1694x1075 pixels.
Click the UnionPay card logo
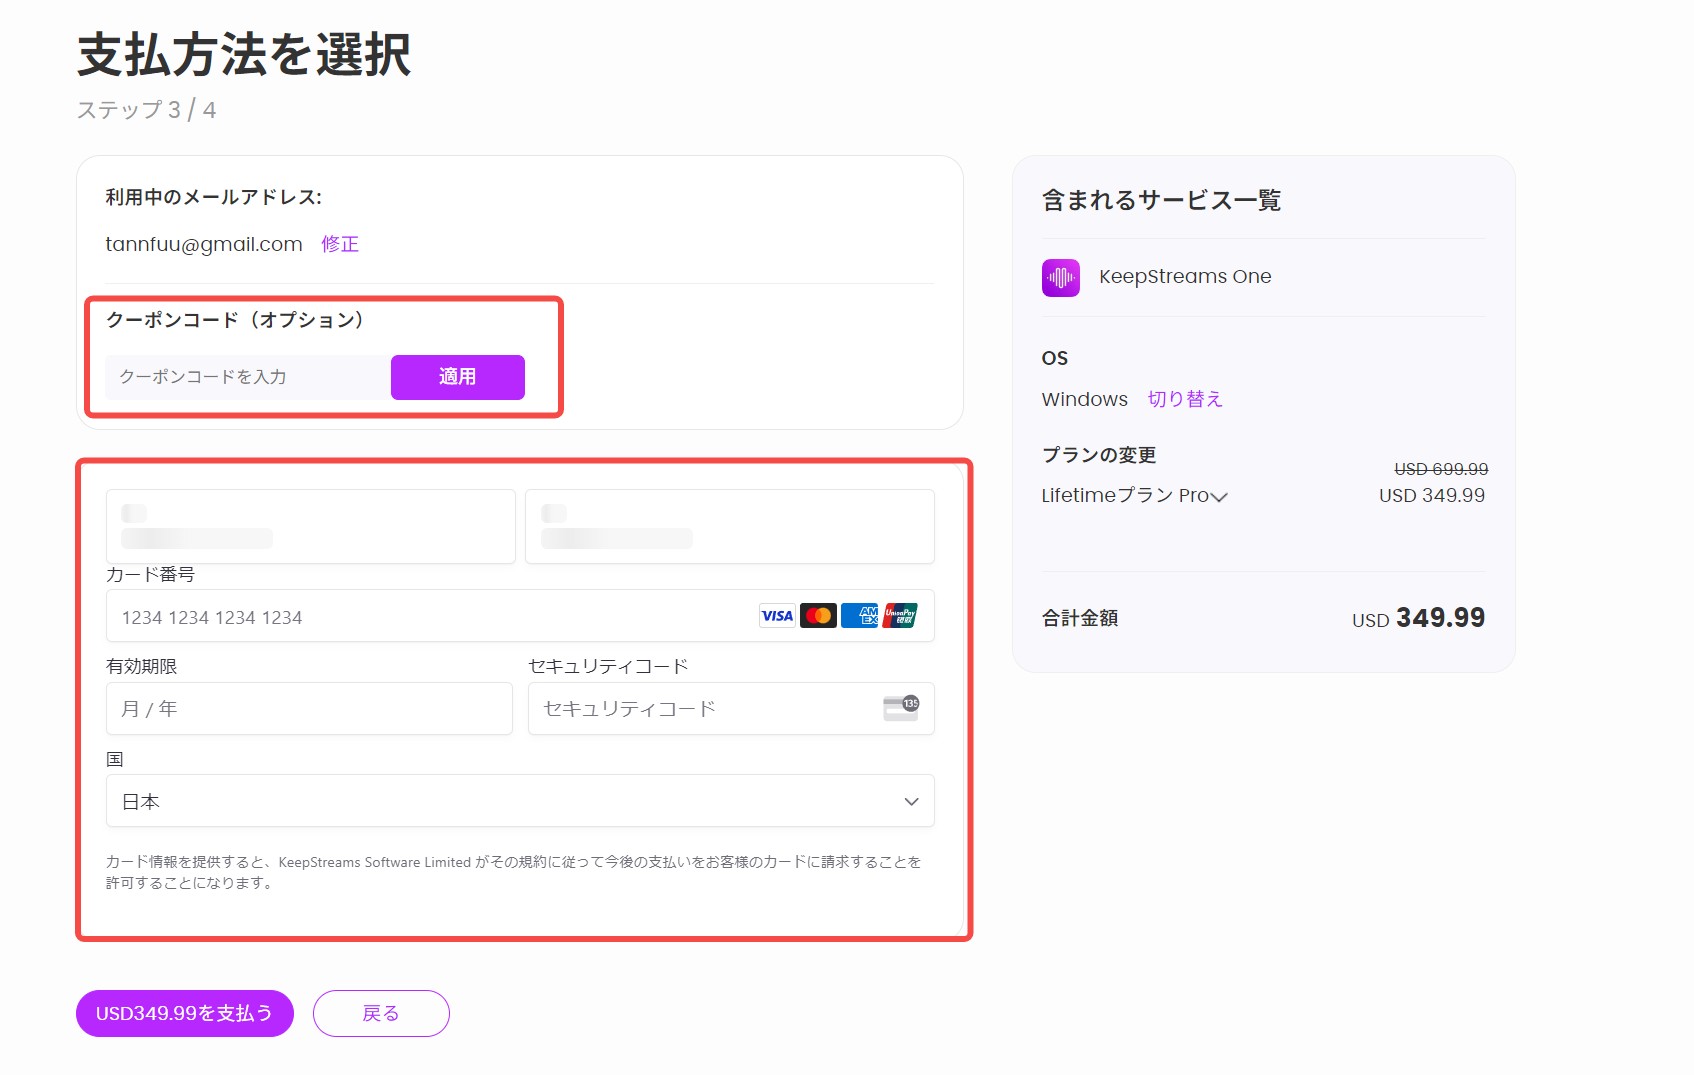click(900, 616)
